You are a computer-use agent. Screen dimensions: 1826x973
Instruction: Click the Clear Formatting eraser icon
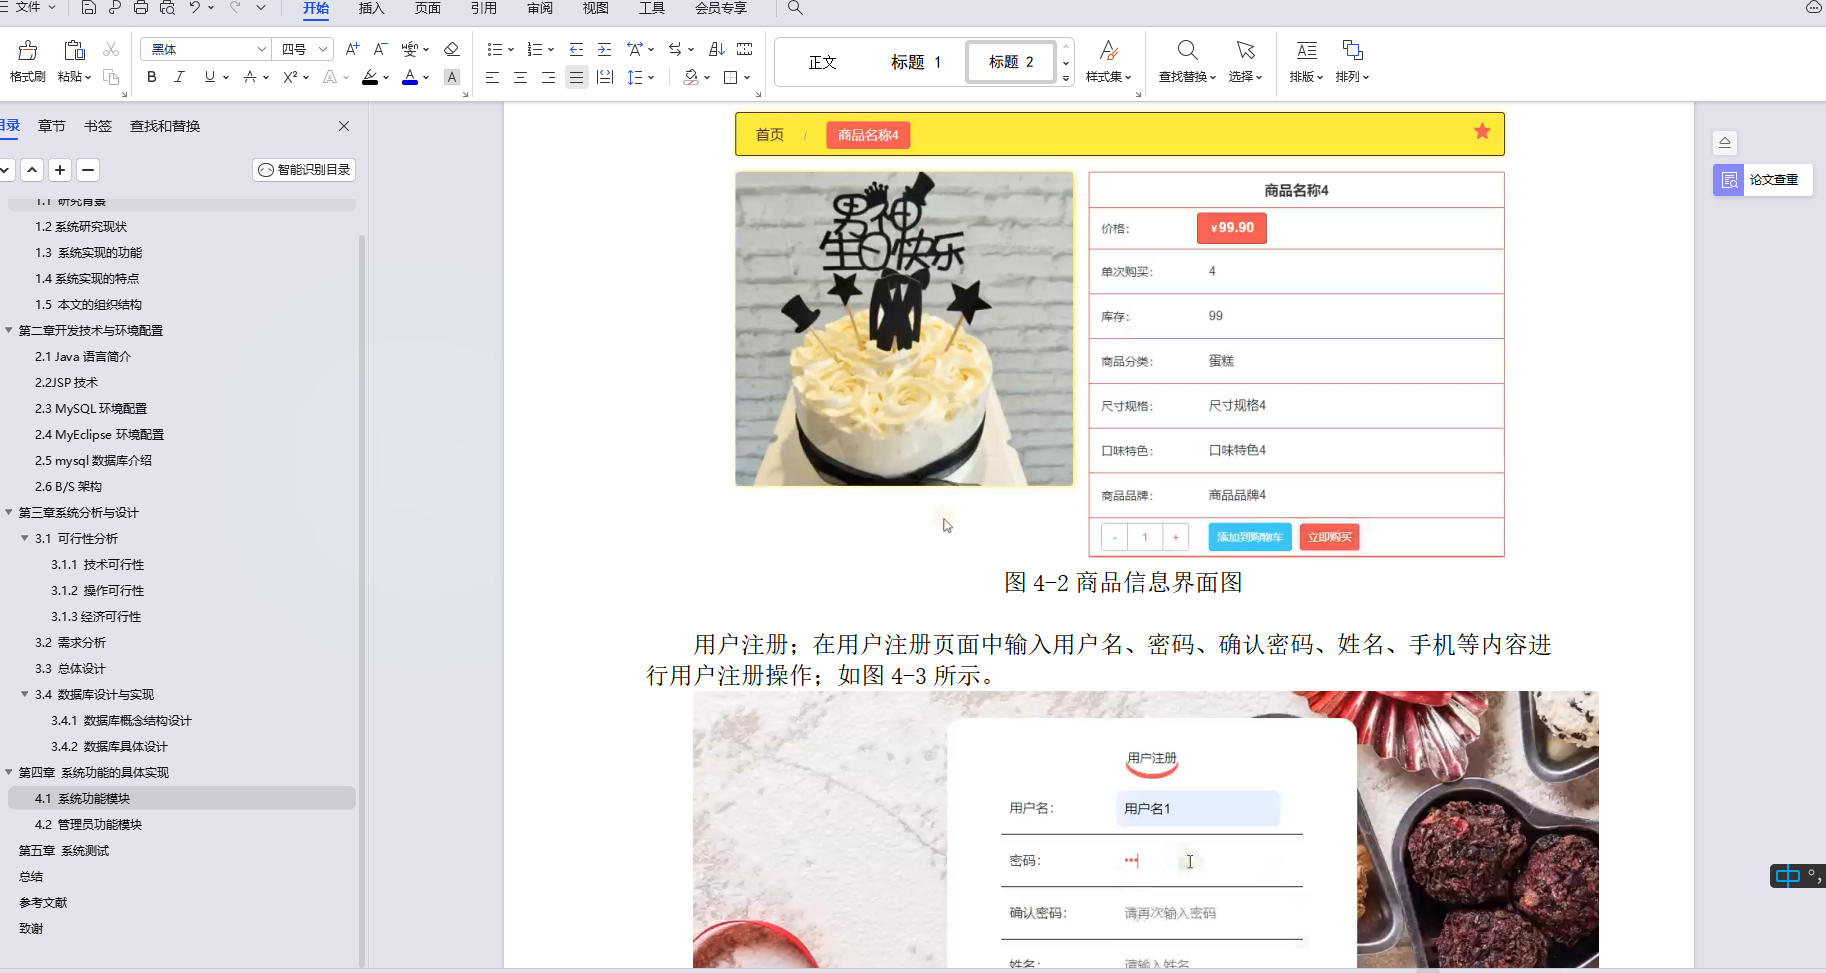click(451, 49)
